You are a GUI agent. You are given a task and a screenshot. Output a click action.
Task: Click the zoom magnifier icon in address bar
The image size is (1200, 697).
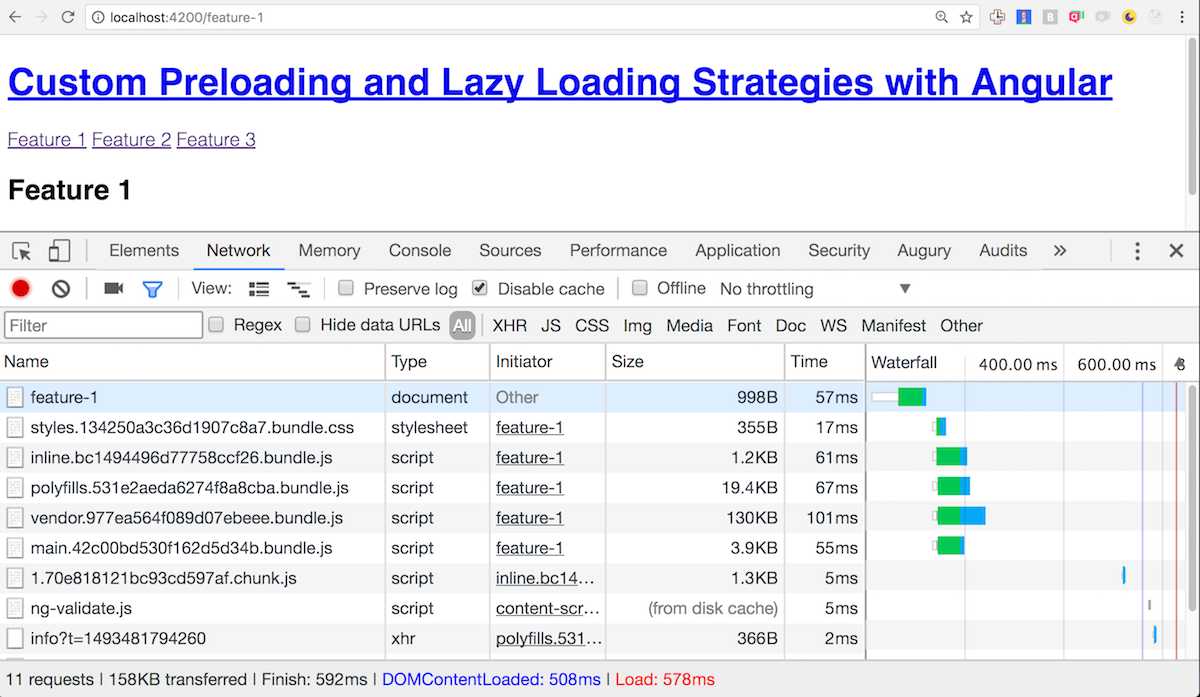(x=942, y=17)
